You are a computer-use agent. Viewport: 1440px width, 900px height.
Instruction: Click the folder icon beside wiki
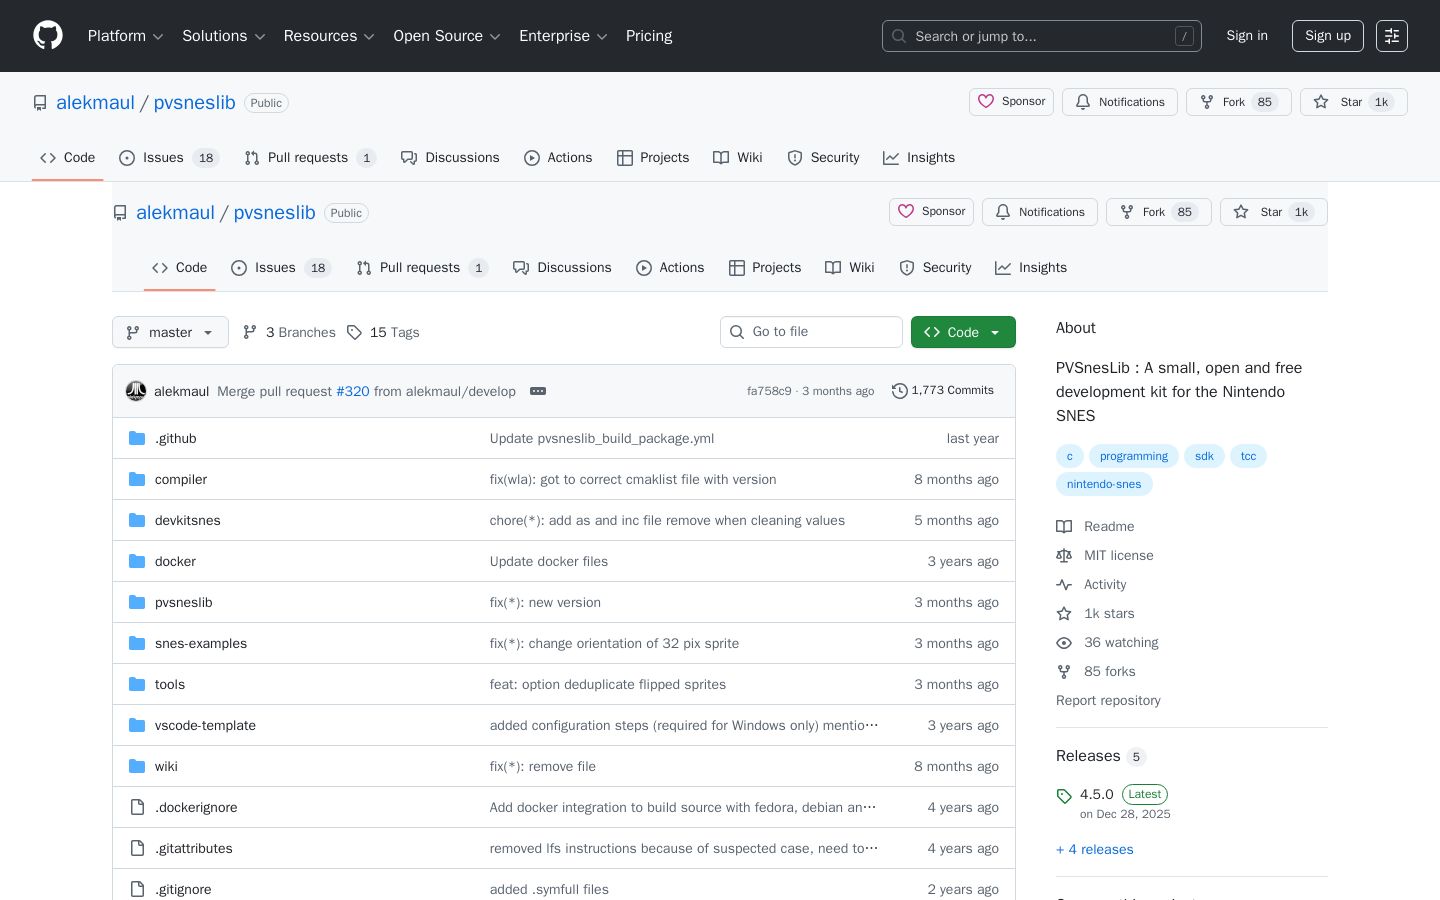click(137, 766)
